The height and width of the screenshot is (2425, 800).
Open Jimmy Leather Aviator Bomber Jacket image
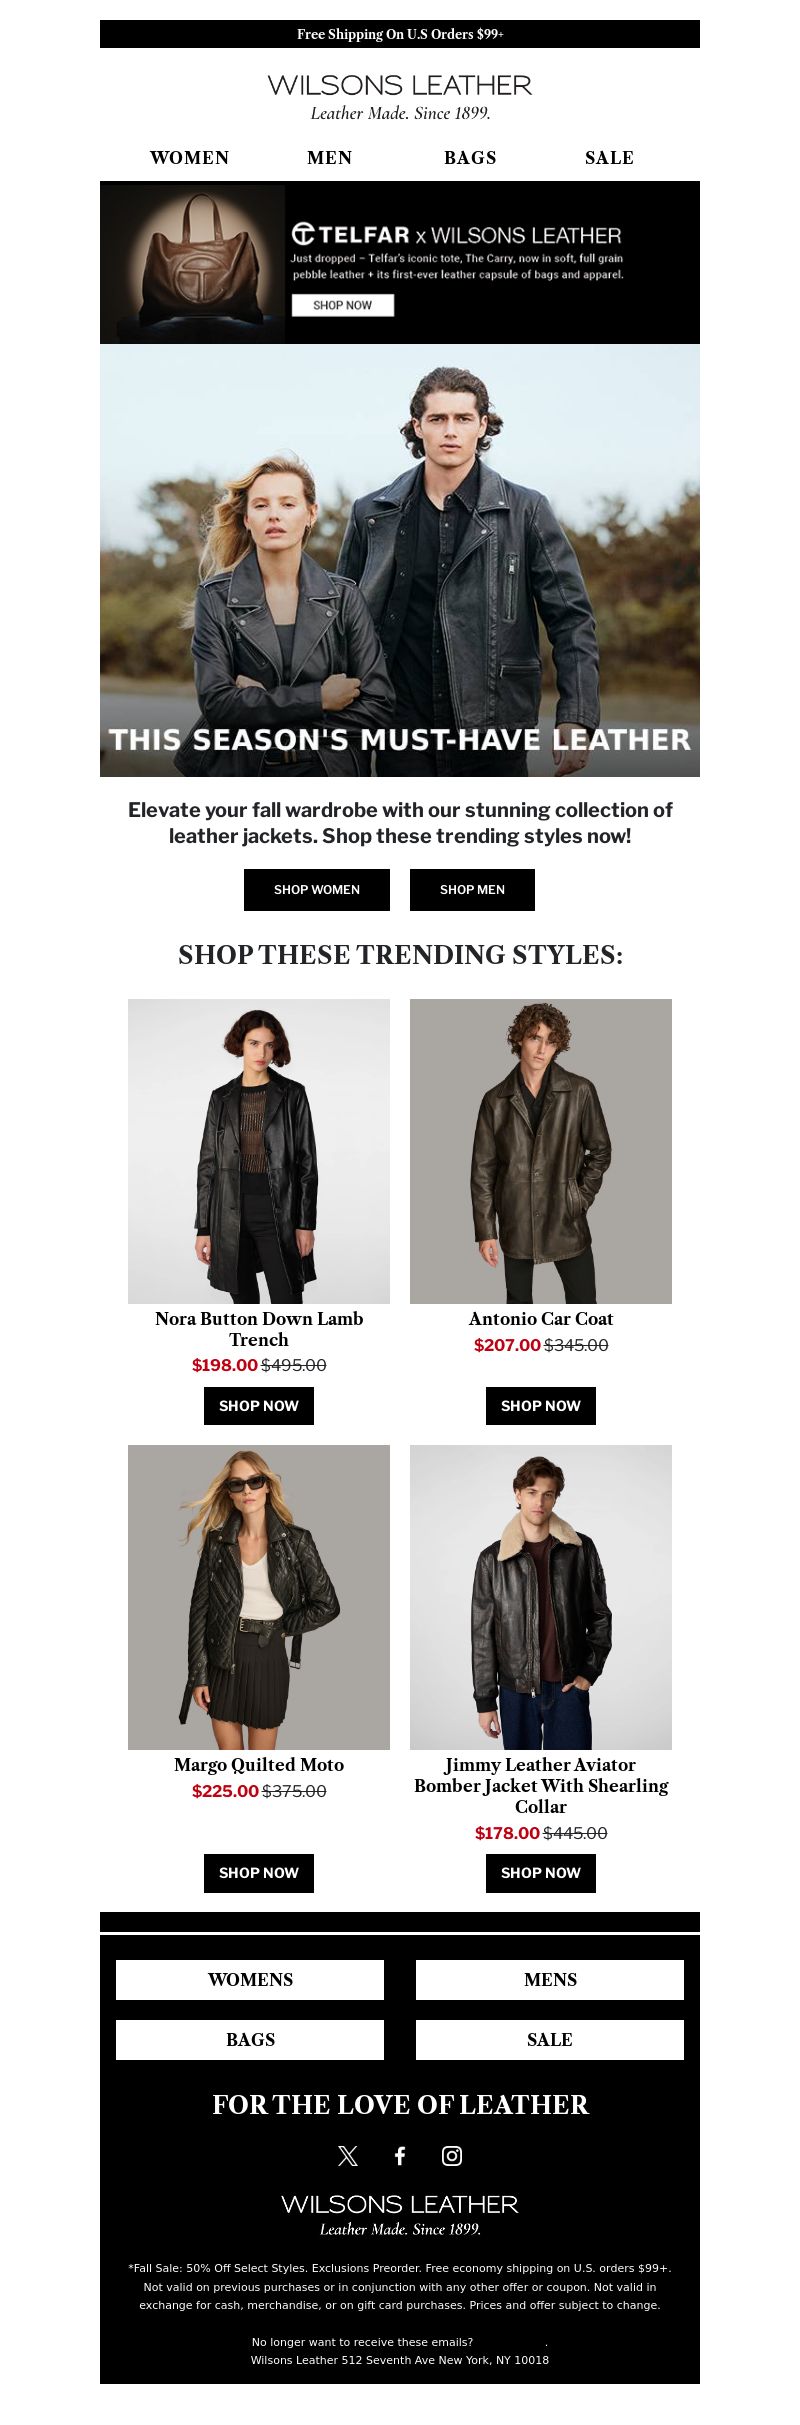(541, 1597)
